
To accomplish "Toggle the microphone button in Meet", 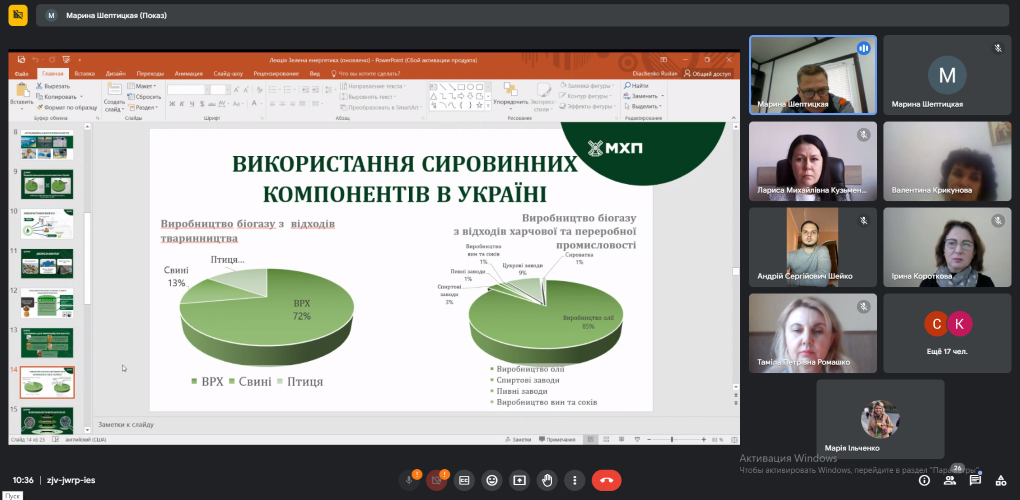I will coord(409,480).
